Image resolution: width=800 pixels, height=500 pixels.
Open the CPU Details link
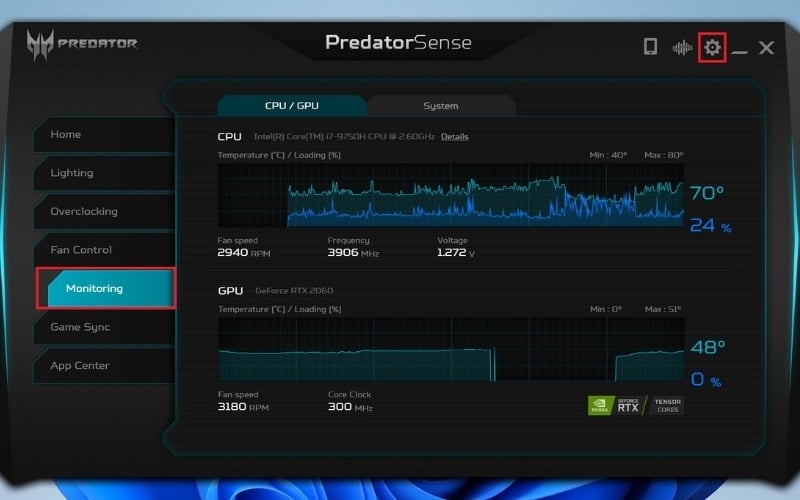click(x=455, y=137)
